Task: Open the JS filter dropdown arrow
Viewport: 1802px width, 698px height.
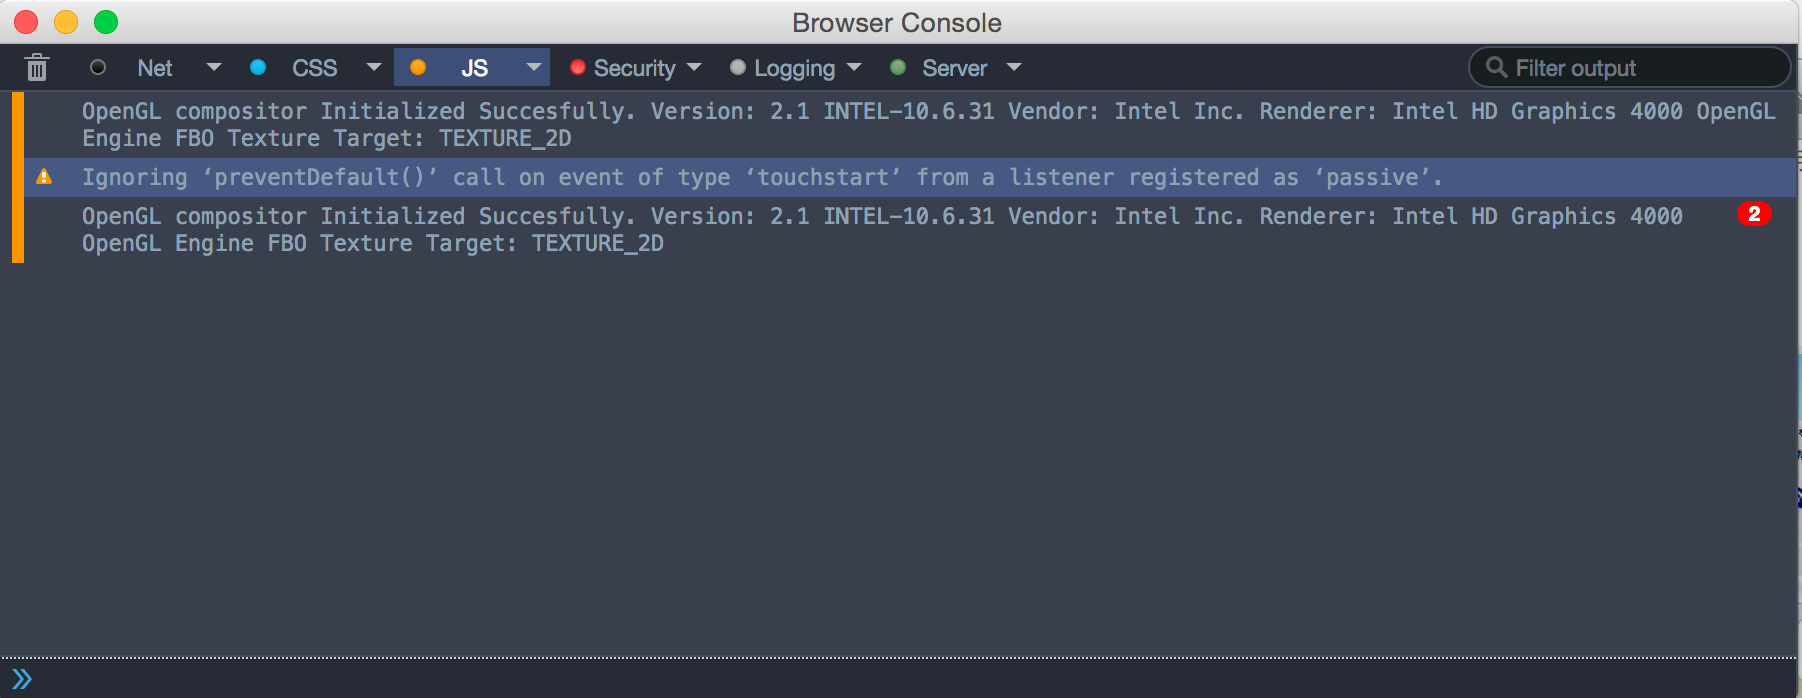Action: point(534,67)
